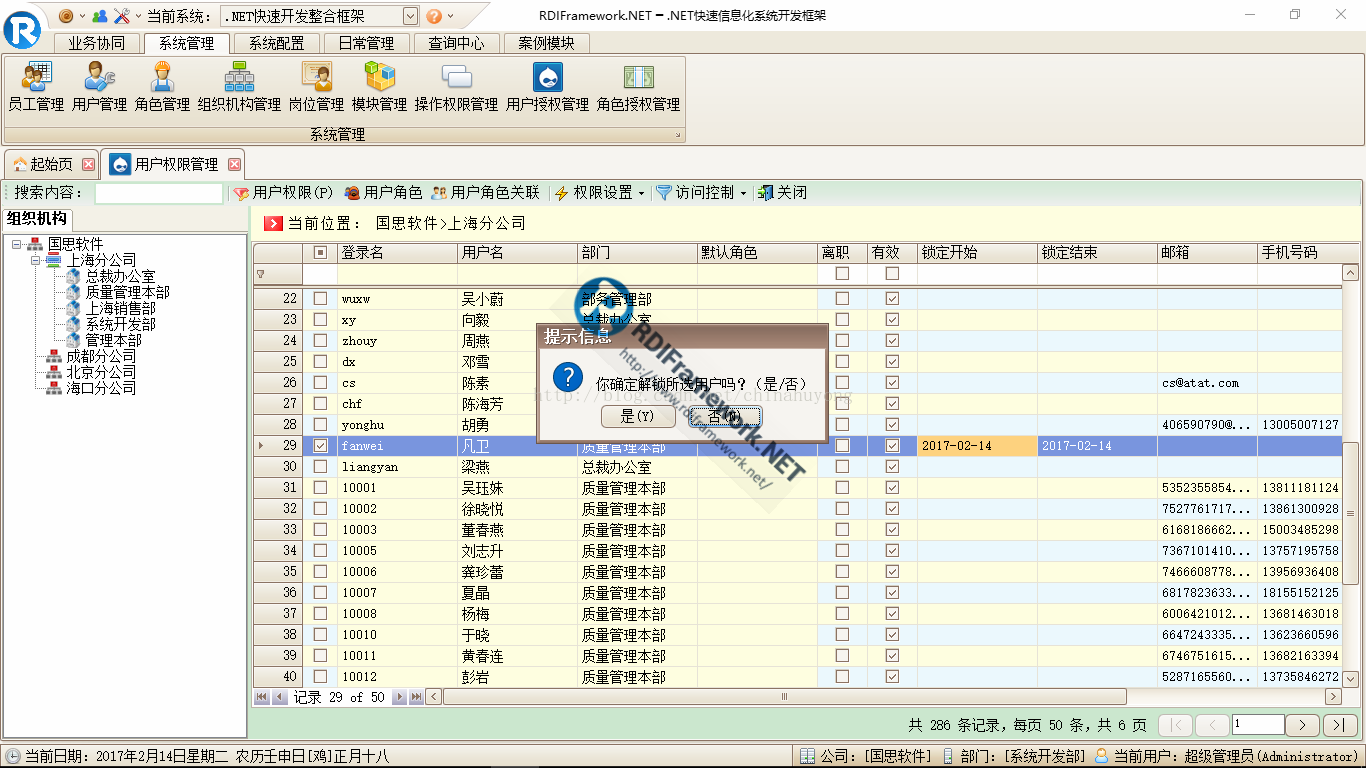Click 用户权限(P) toolbar button
1366x768 pixels.
pyautogui.click(x=283, y=193)
